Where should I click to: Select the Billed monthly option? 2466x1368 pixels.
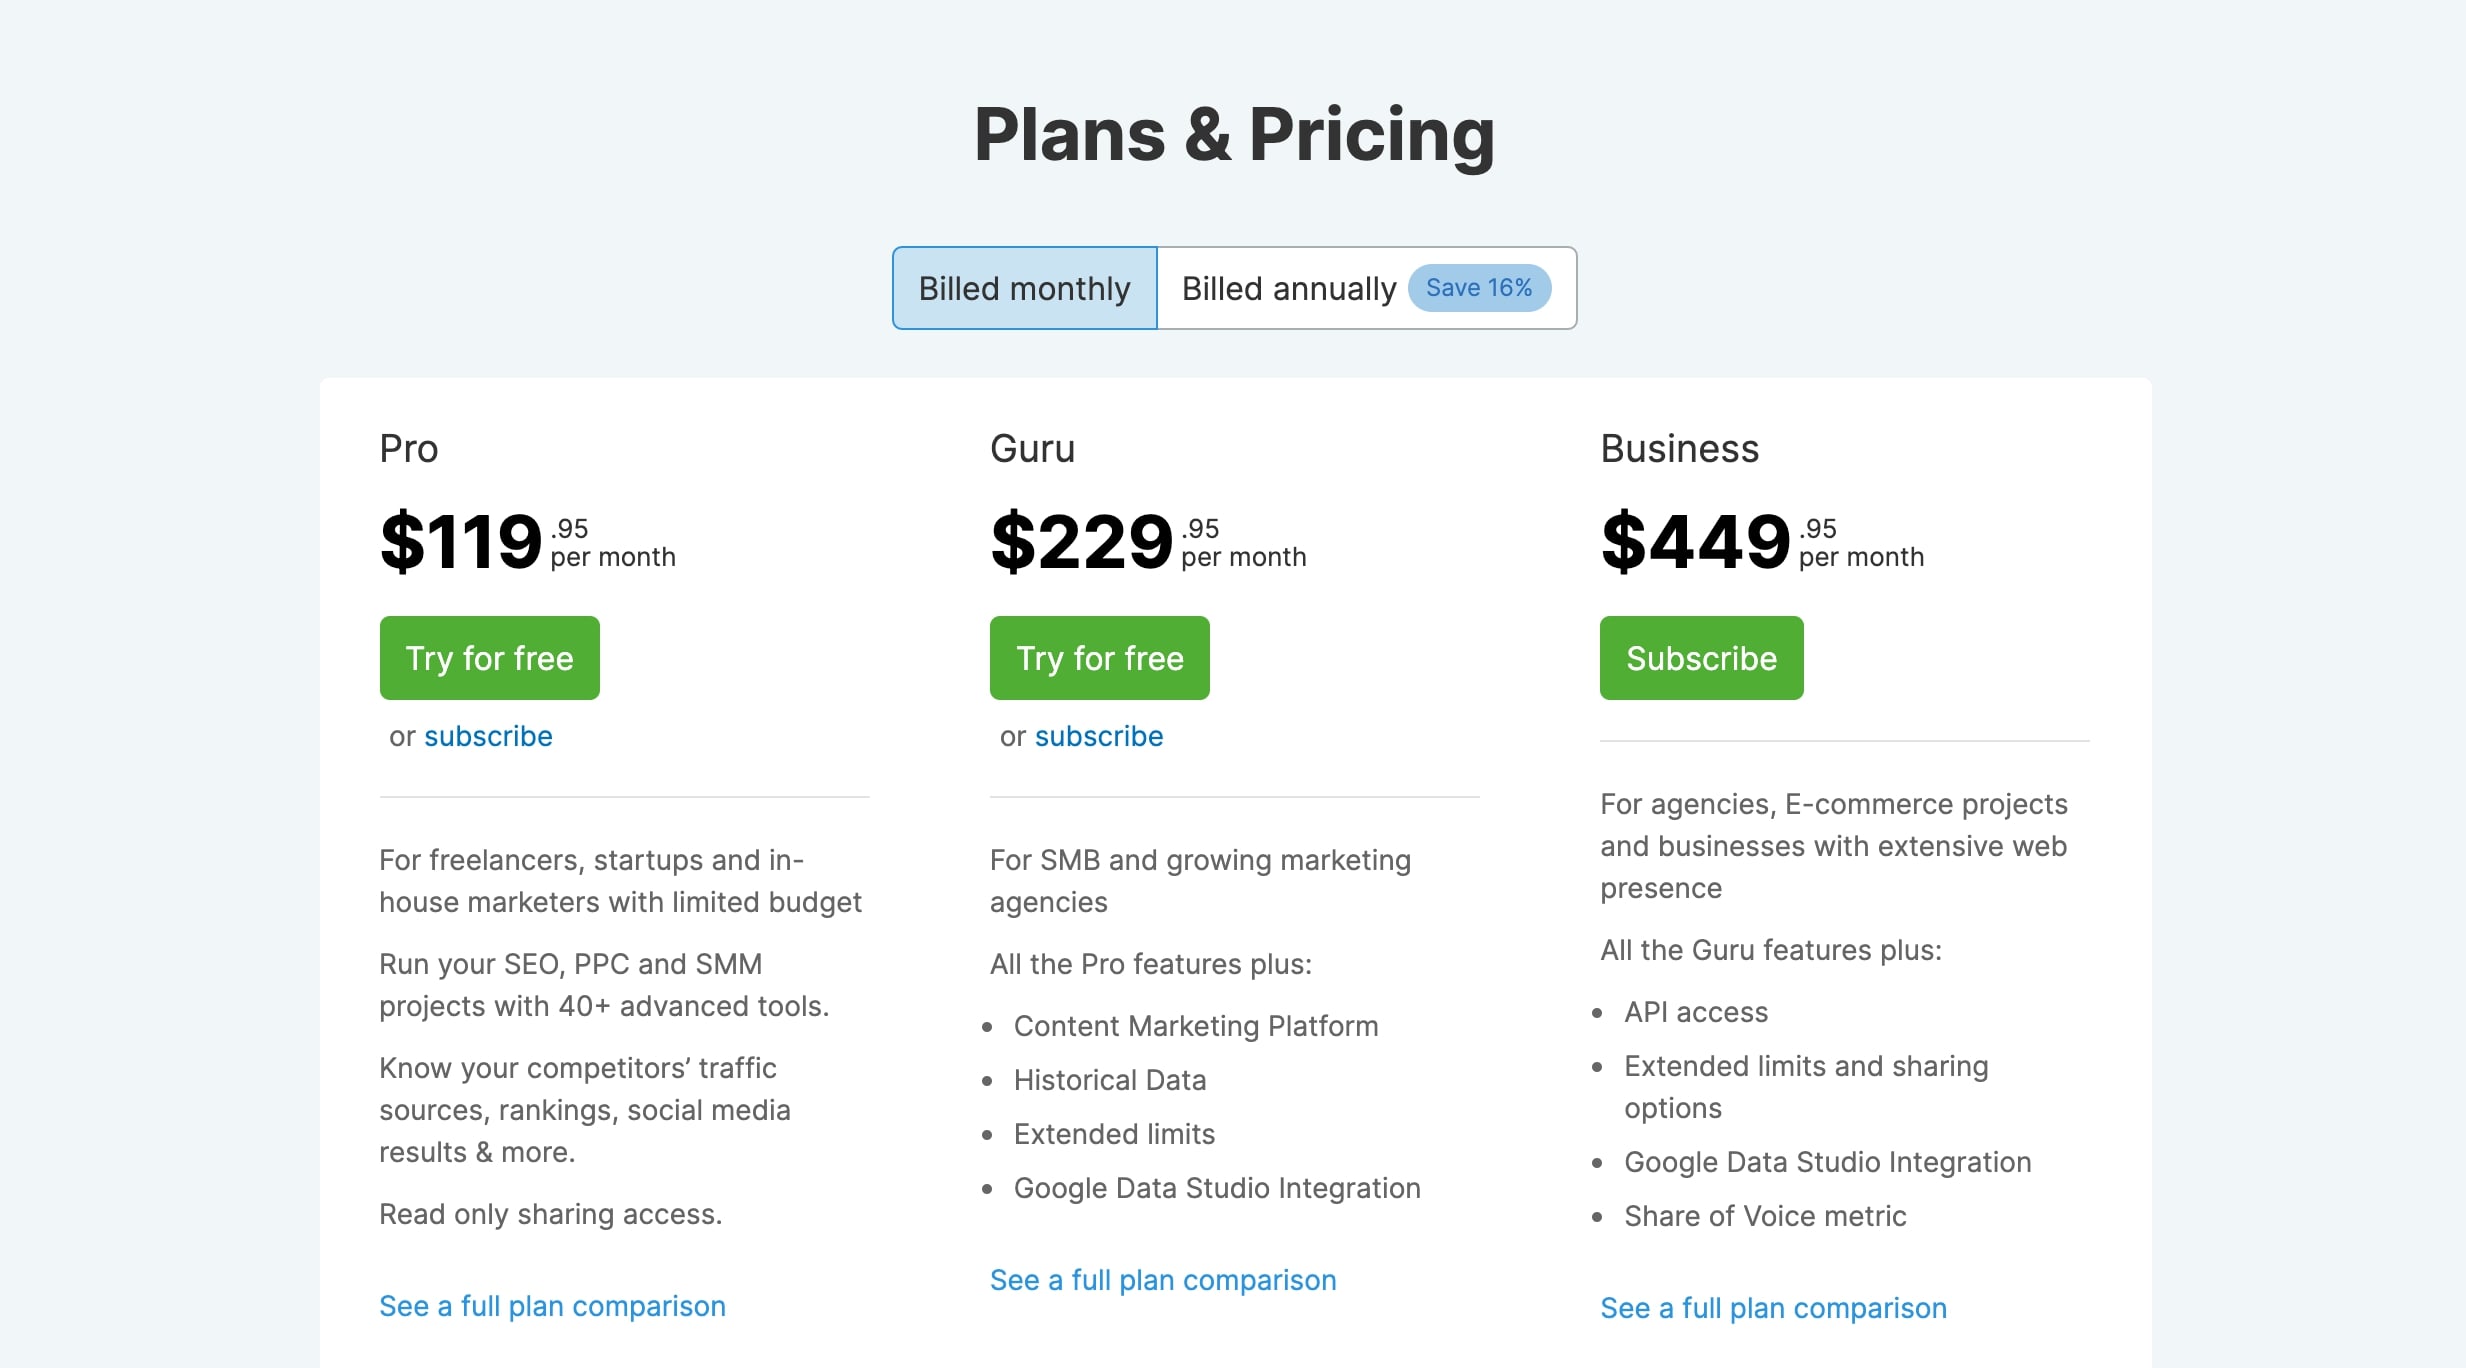(1024, 288)
